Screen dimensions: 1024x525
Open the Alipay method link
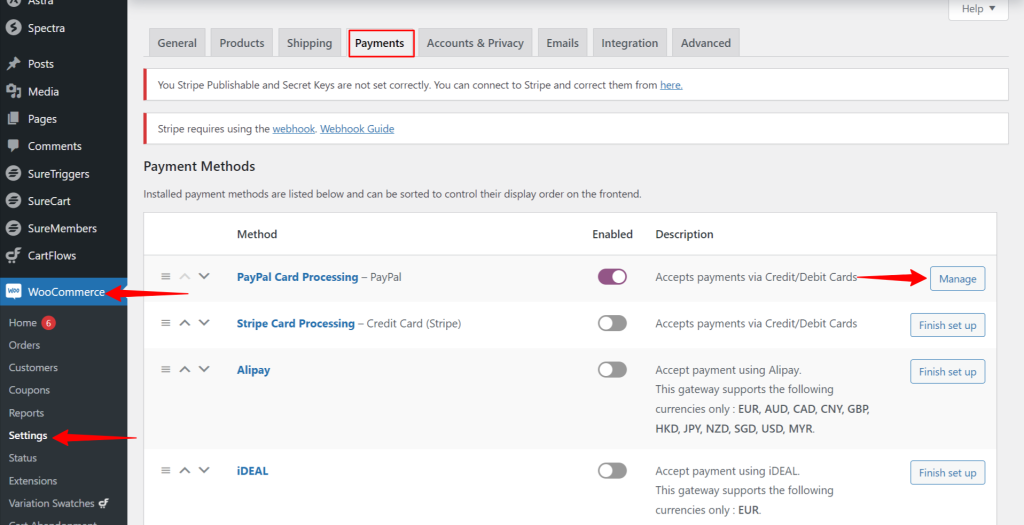pos(253,370)
